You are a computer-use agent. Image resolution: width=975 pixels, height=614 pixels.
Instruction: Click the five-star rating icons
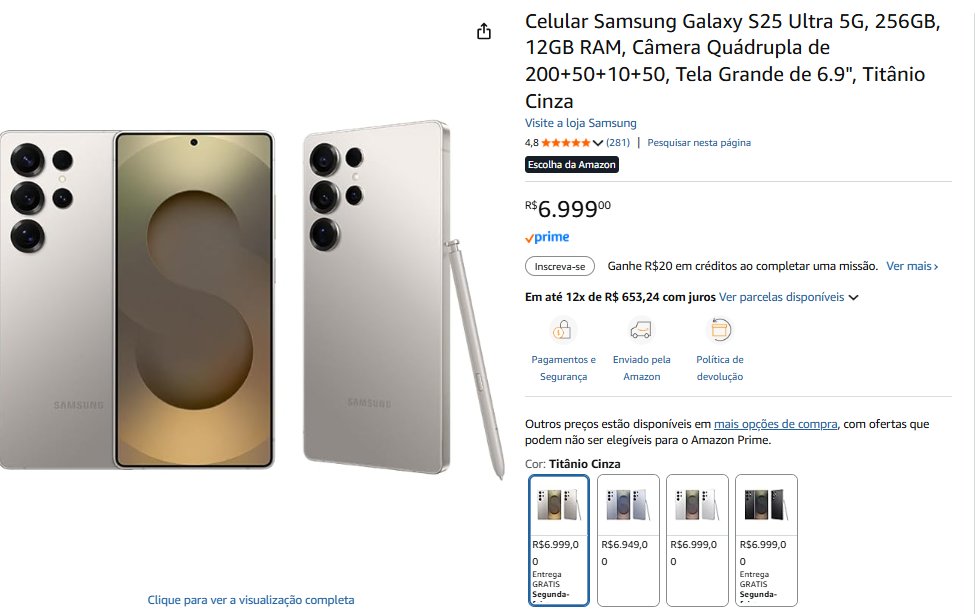566,143
